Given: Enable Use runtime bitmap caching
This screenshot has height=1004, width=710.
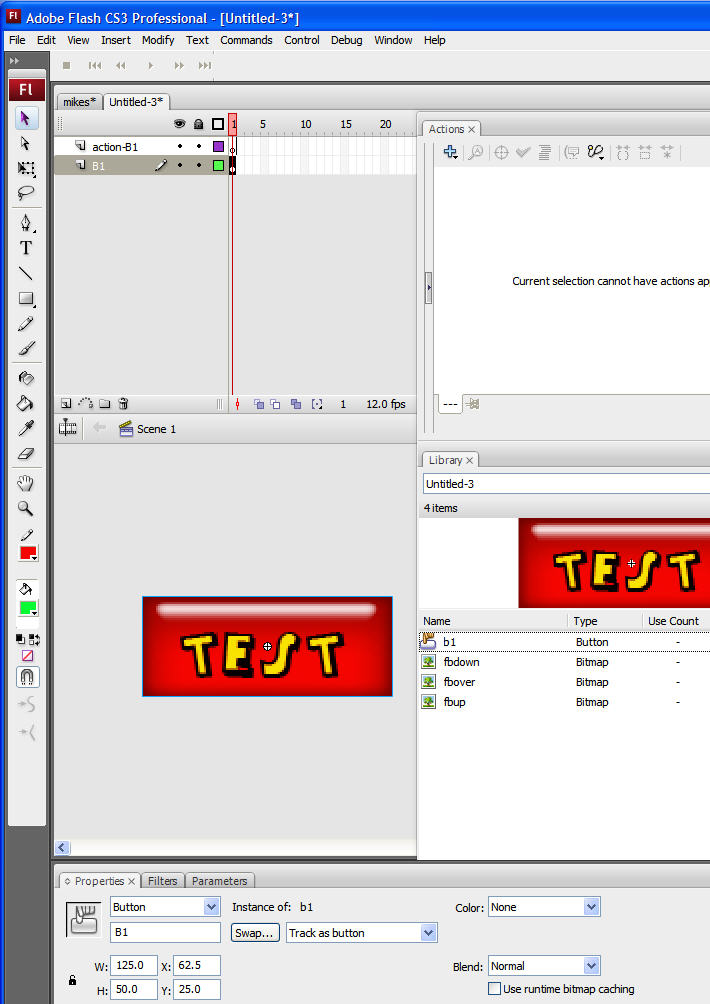Looking at the screenshot, I should [x=494, y=989].
